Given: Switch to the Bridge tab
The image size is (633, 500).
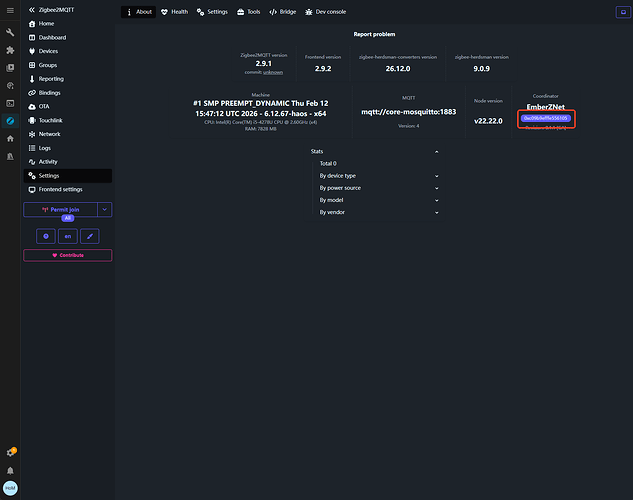Looking at the screenshot, I should point(283,12).
